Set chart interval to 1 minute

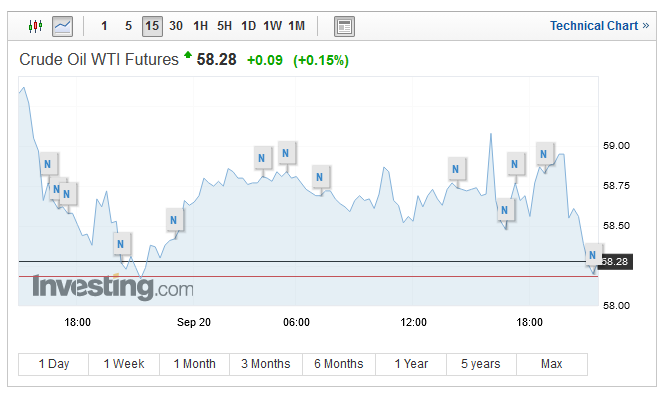[104, 26]
